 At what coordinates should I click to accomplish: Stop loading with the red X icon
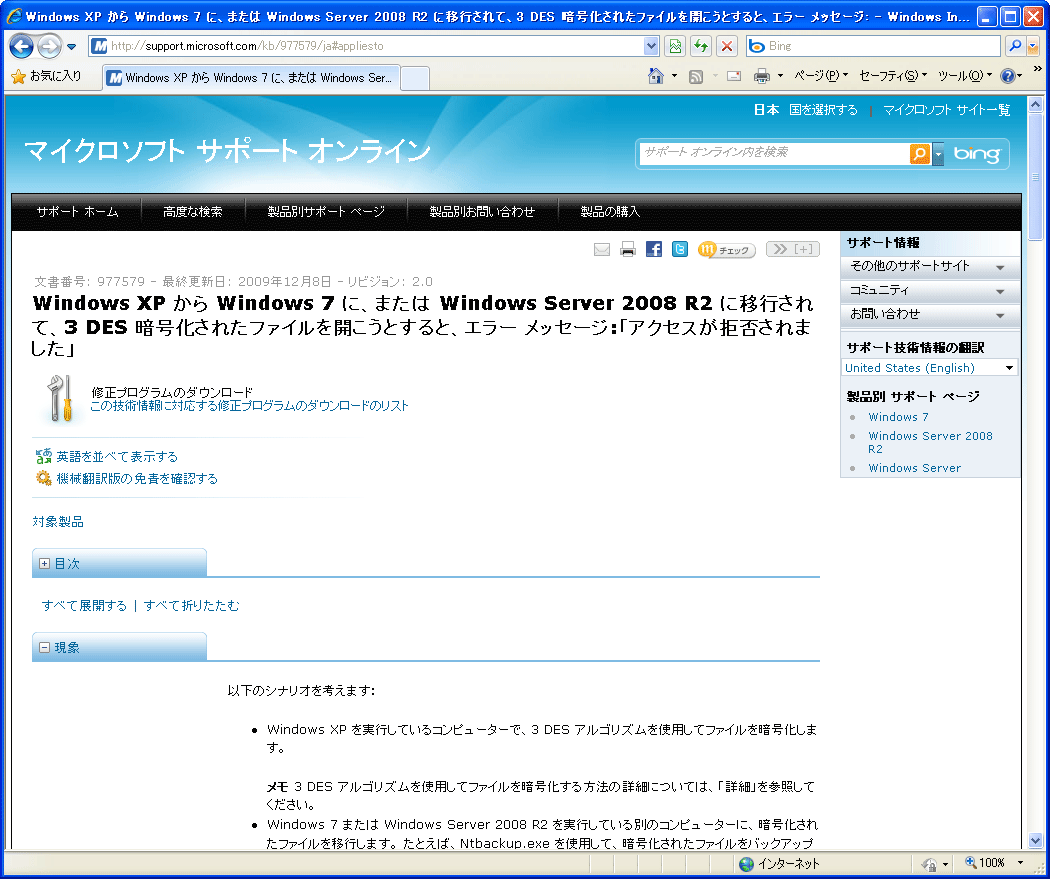(x=727, y=46)
